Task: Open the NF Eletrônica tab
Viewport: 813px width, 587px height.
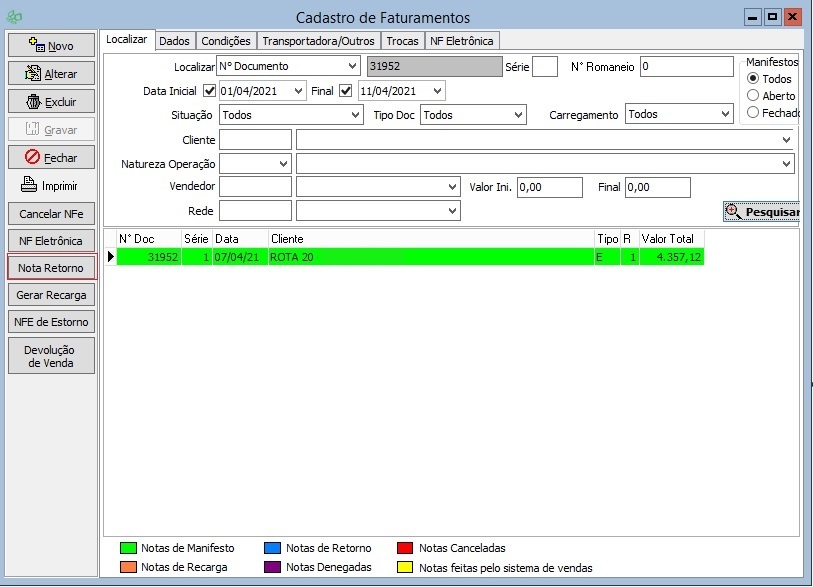Action: pyautogui.click(x=461, y=41)
